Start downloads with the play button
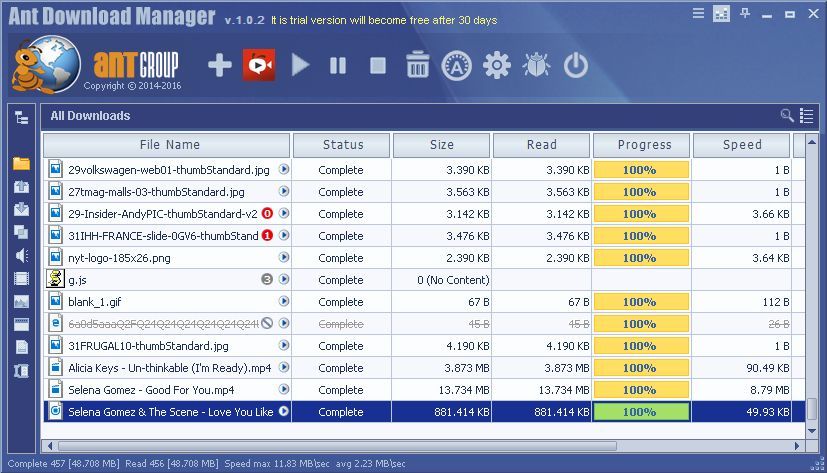The image size is (827, 473). pyautogui.click(x=300, y=65)
